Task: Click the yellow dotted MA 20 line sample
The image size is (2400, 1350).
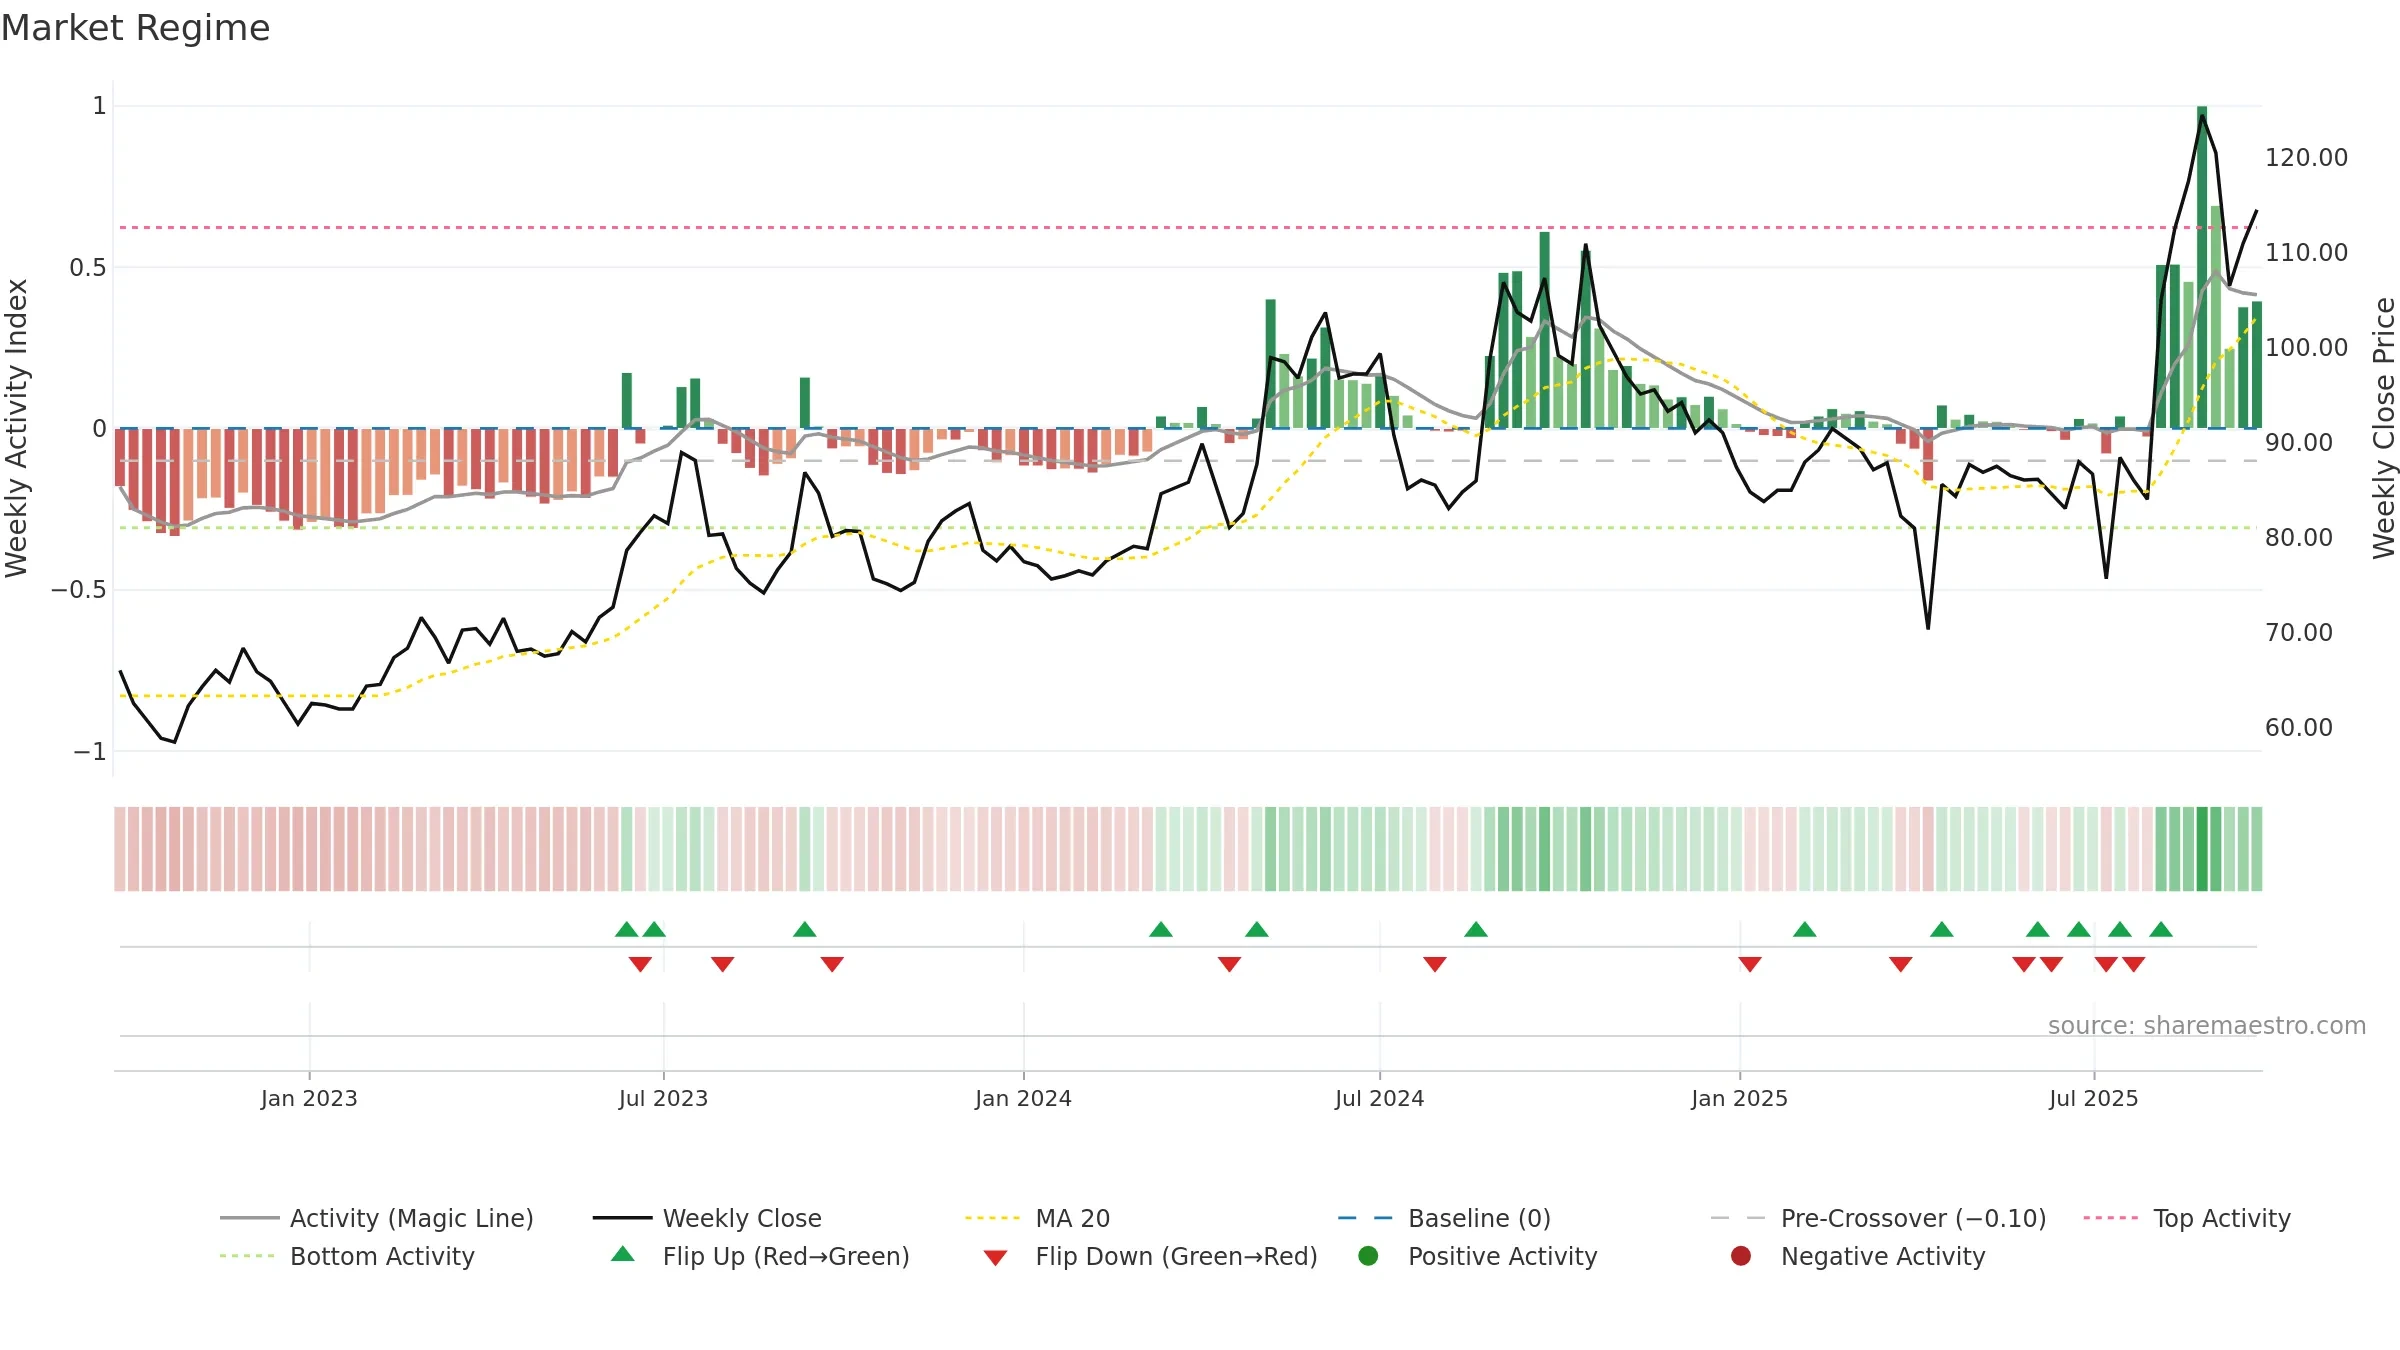Action: tap(992, 1218)
